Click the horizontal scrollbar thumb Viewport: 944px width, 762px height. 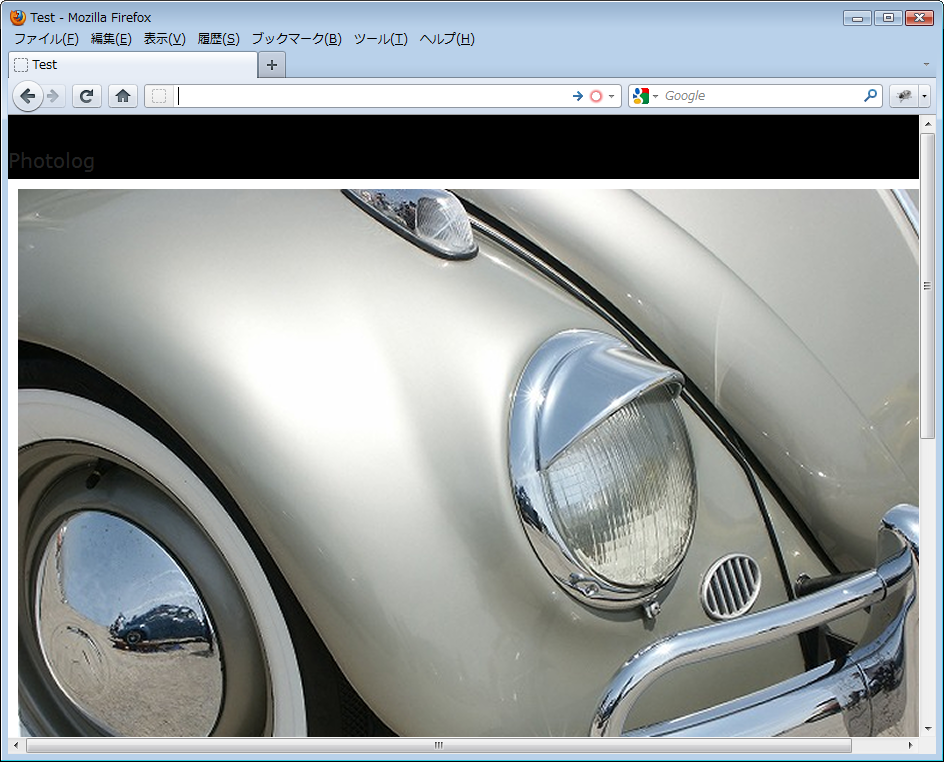point(439,745)
